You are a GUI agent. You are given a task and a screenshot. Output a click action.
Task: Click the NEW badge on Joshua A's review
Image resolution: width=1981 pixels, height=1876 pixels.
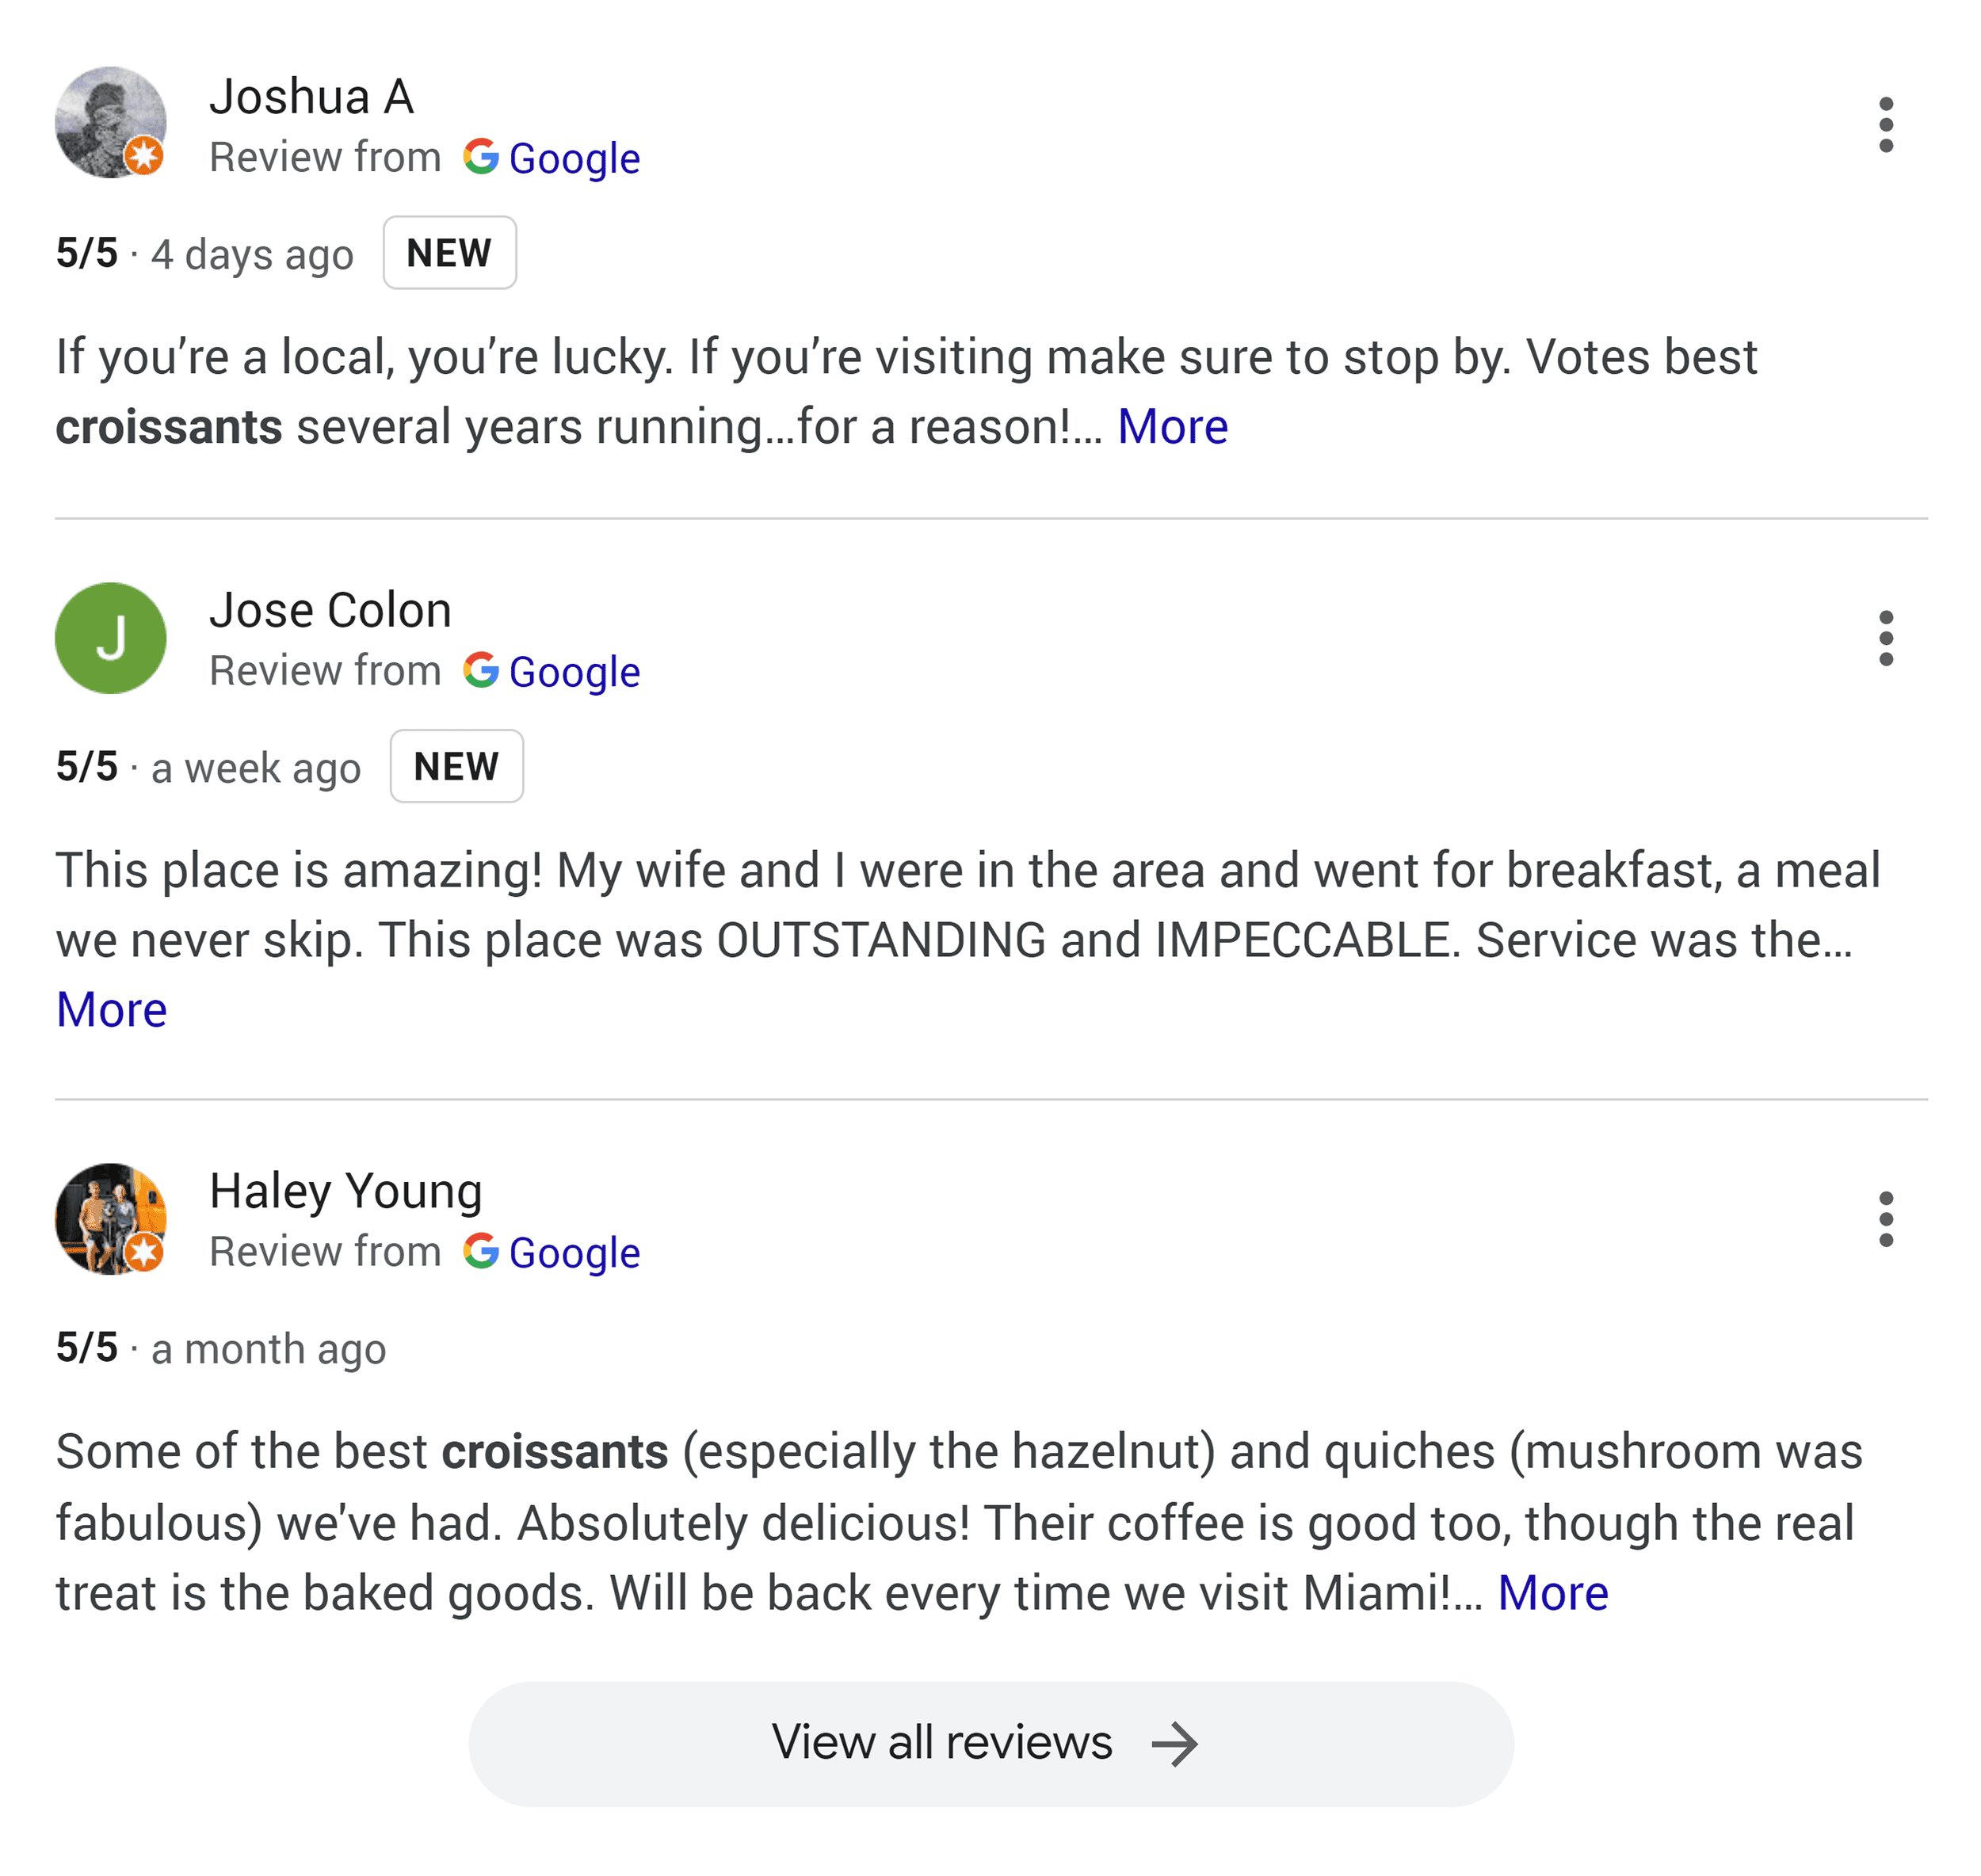(449, 253)
